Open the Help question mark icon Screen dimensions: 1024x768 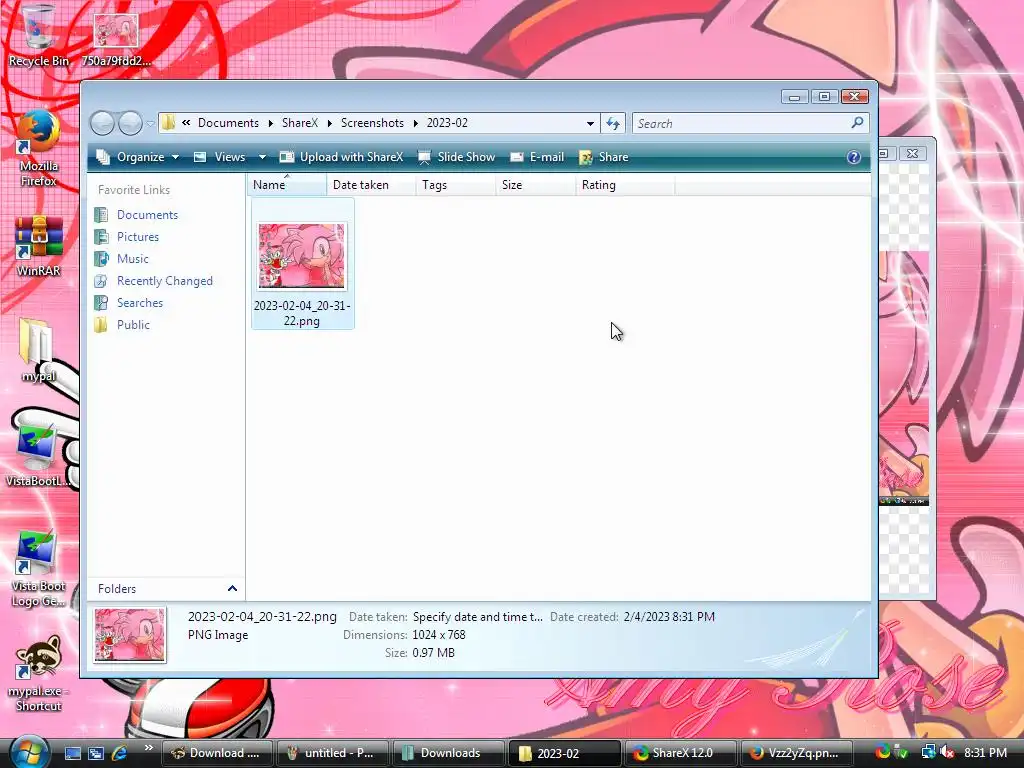[854, 157]
